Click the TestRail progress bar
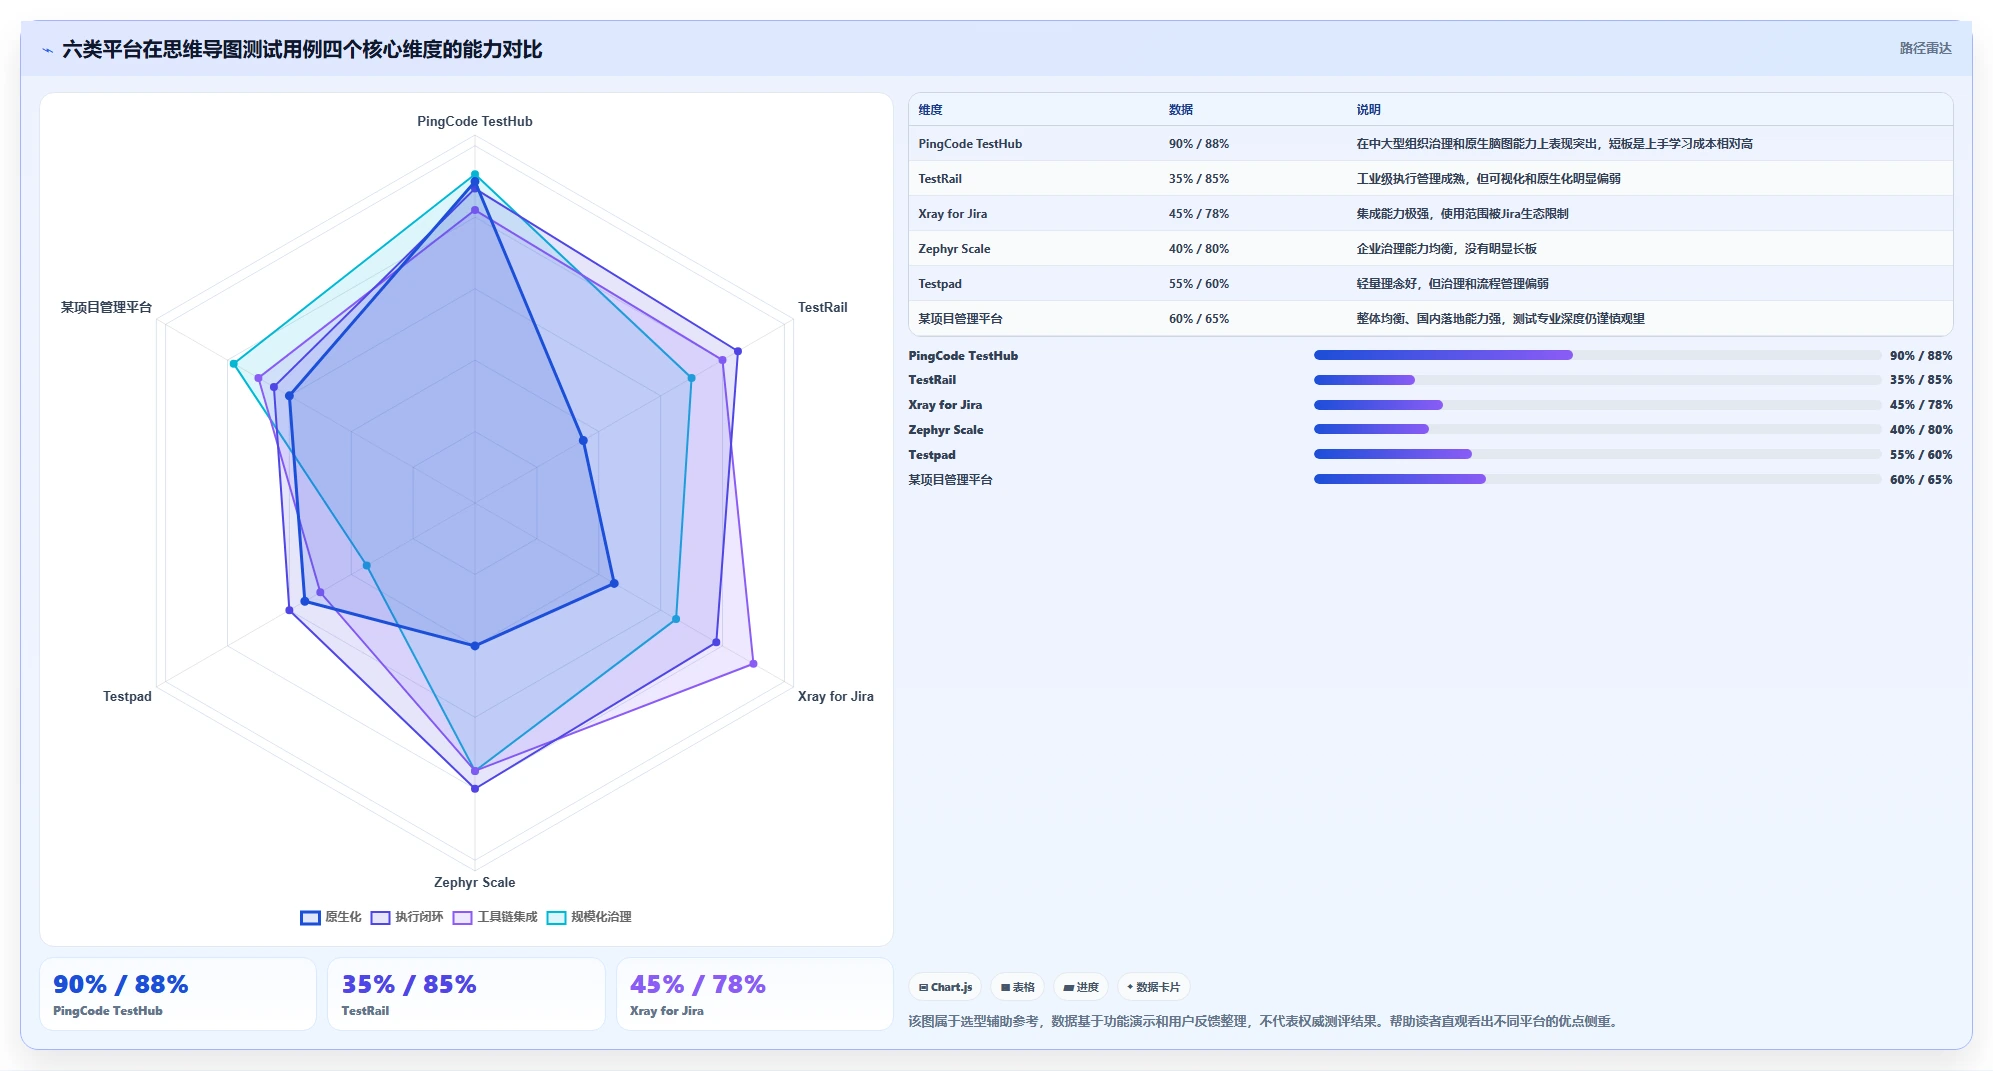The image size is (1993, 1071). click(x=1597, y=380)
